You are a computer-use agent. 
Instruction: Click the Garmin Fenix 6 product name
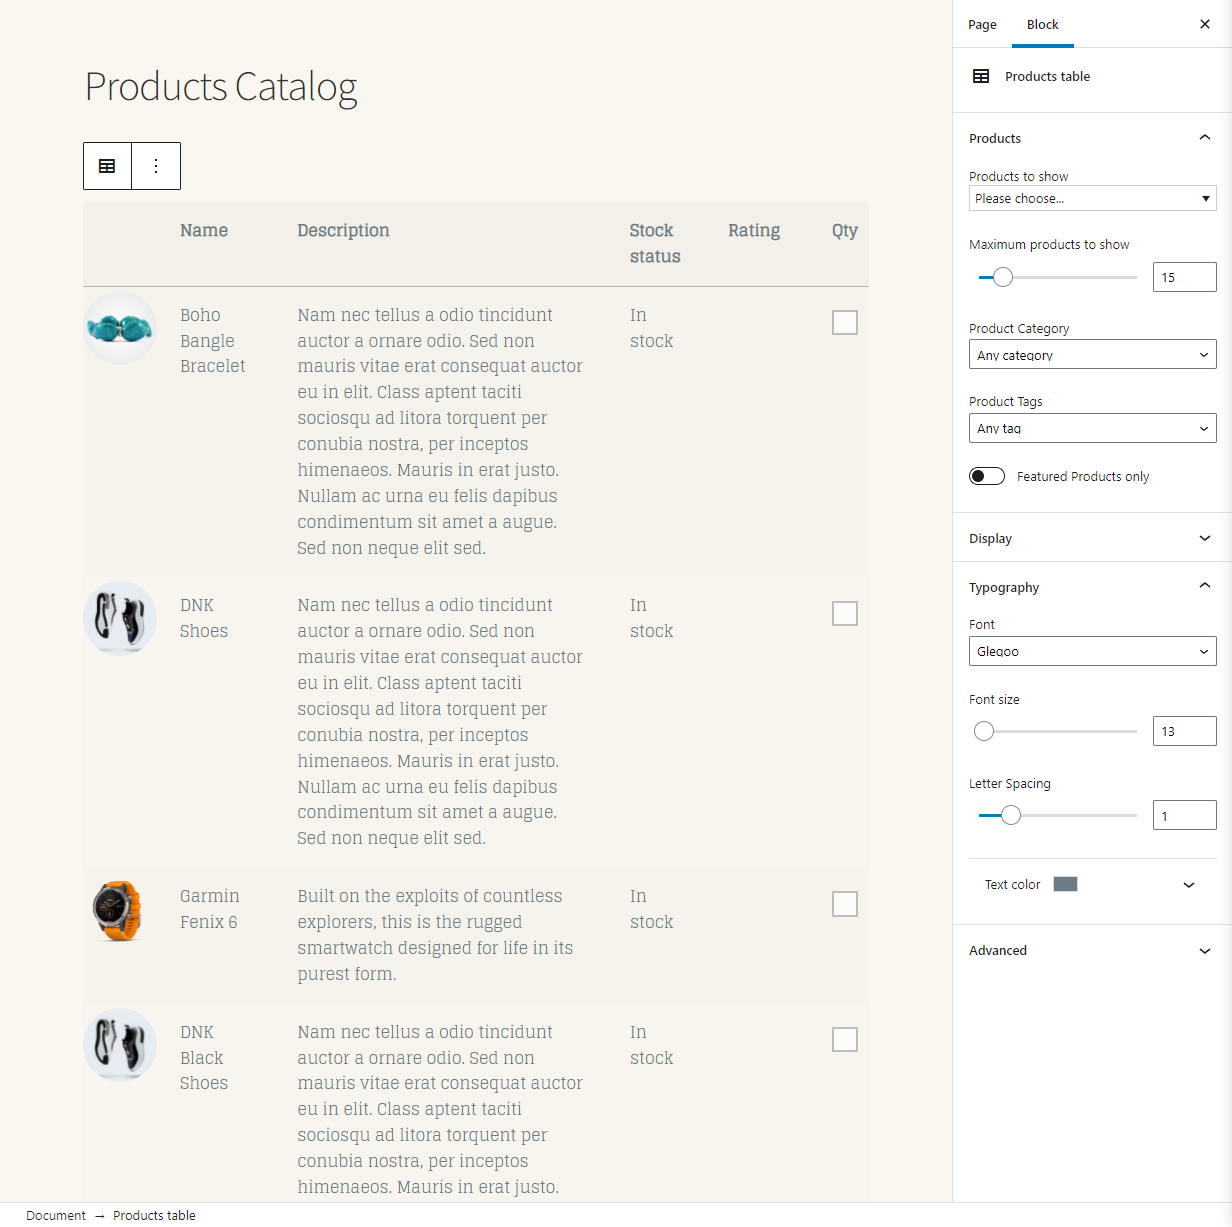(x=209, y=909)
